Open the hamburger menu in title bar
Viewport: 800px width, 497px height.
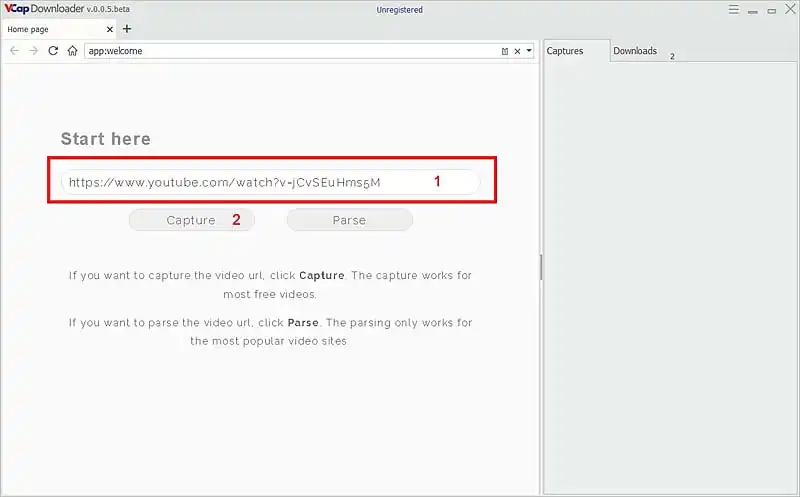[734, 10]
